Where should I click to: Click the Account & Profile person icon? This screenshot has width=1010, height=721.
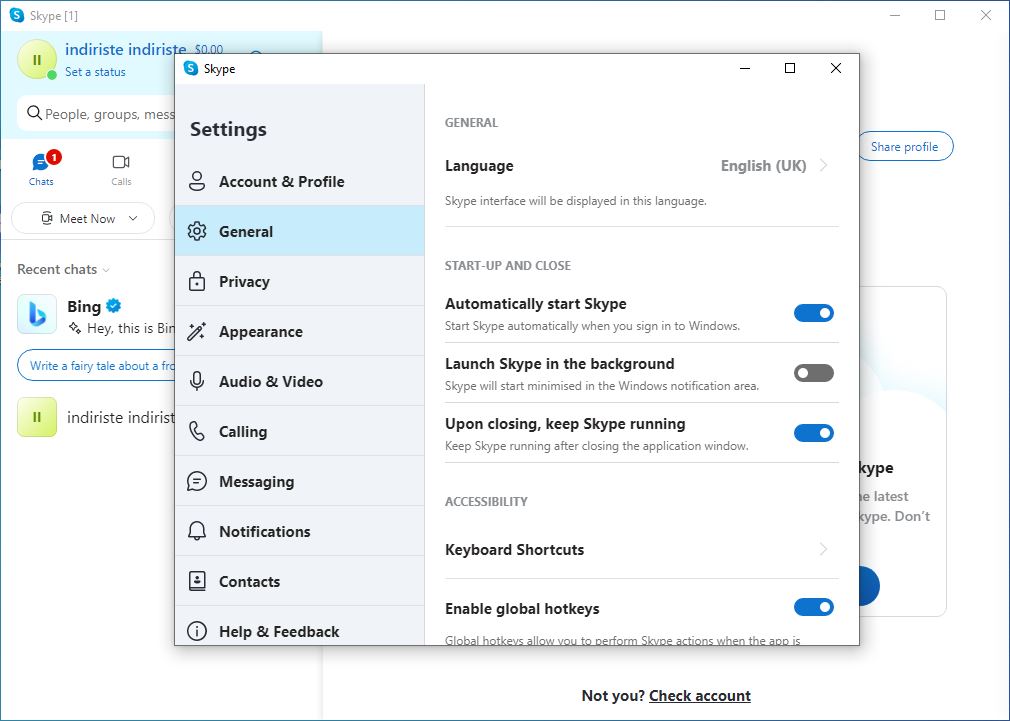point(196,181)
